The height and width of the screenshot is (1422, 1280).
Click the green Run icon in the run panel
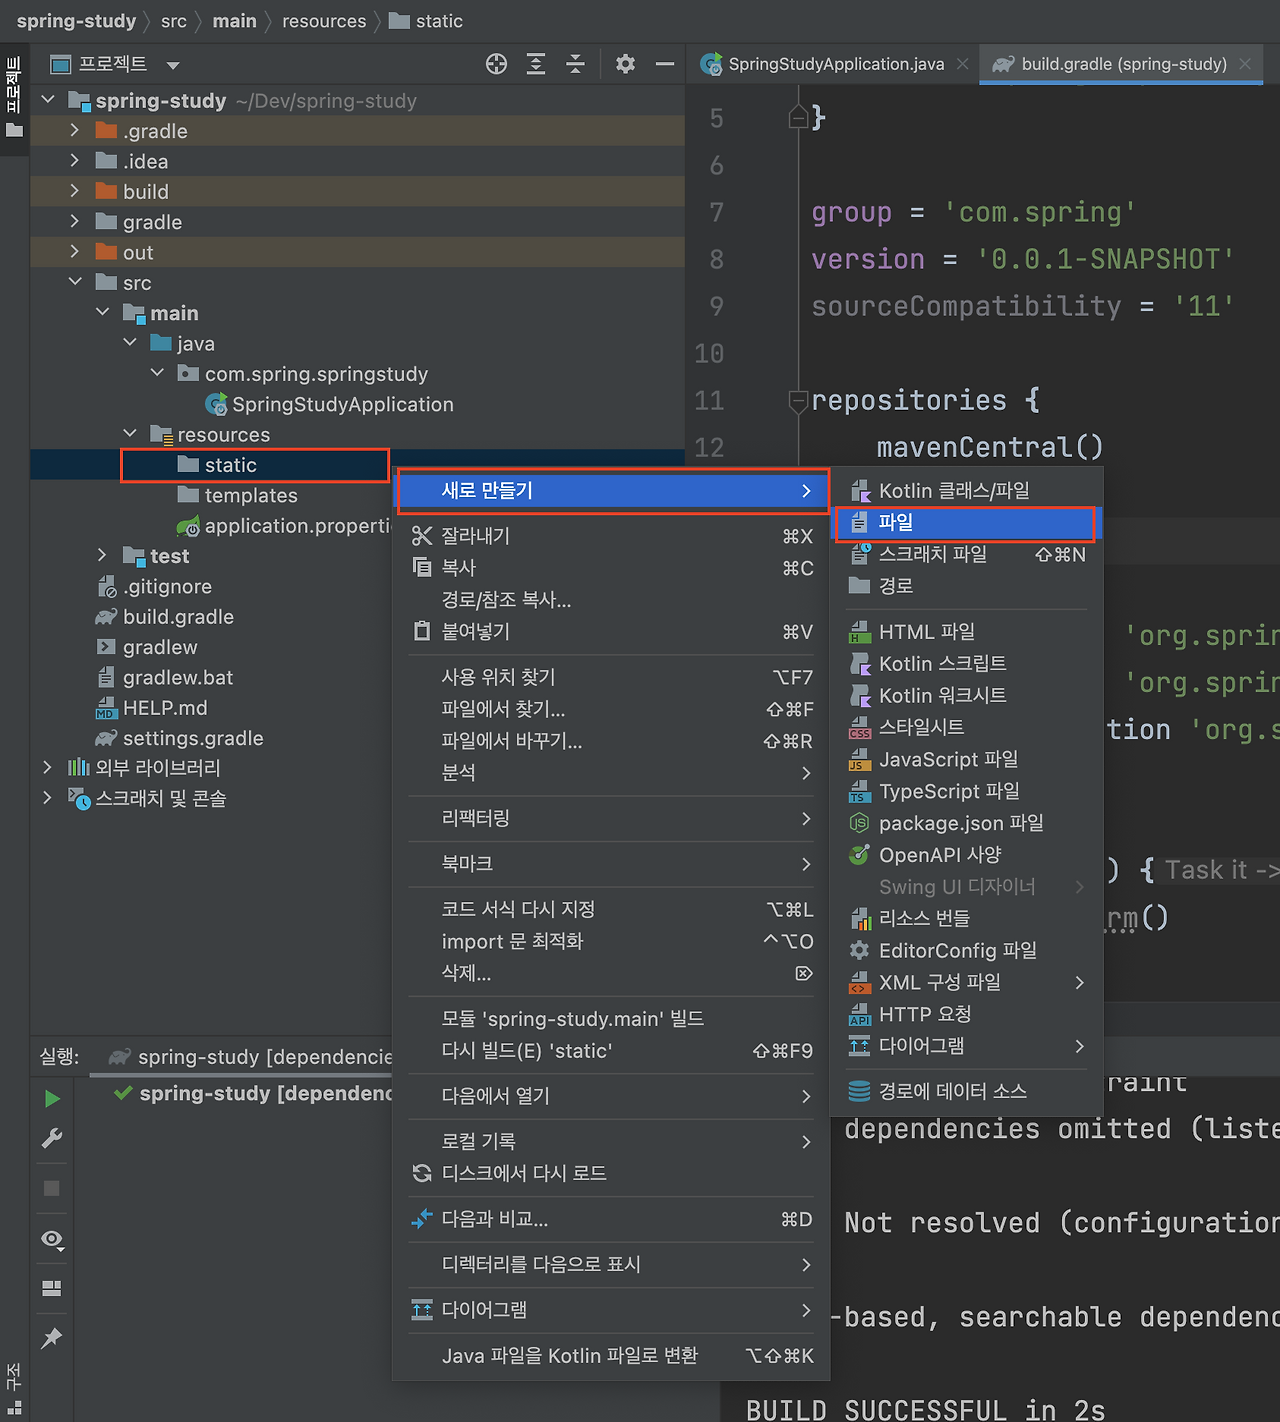(51, 1098)
